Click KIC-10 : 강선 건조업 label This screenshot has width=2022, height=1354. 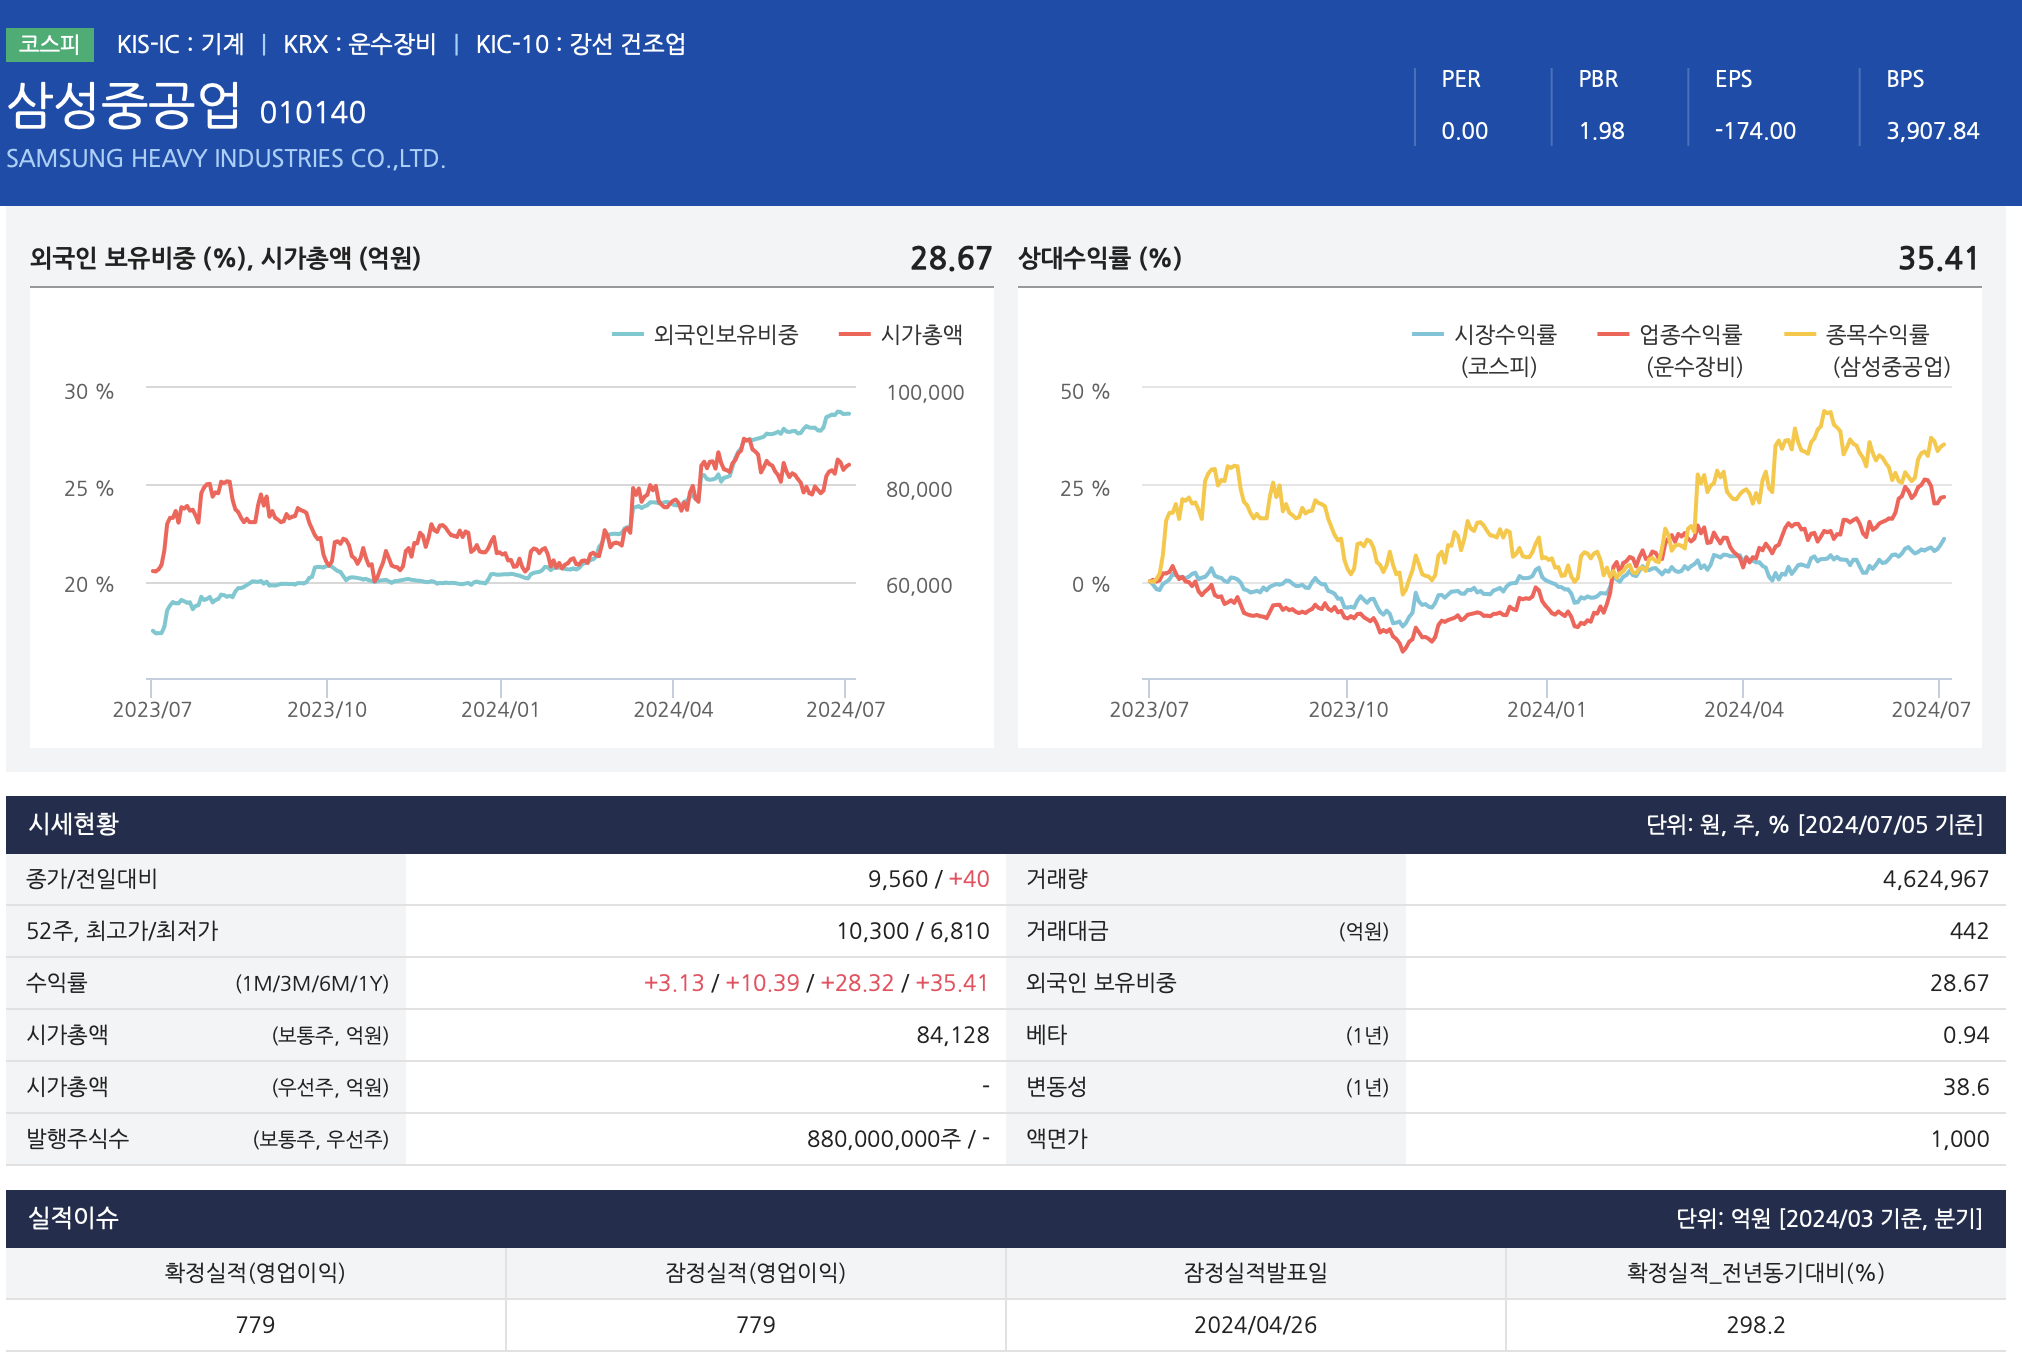coord(580,44)
